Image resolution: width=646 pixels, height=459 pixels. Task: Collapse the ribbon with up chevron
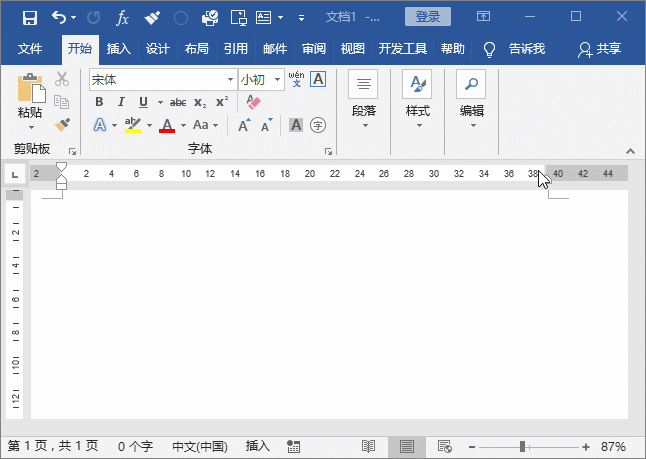pyautogui.click(x=630, y=151)
